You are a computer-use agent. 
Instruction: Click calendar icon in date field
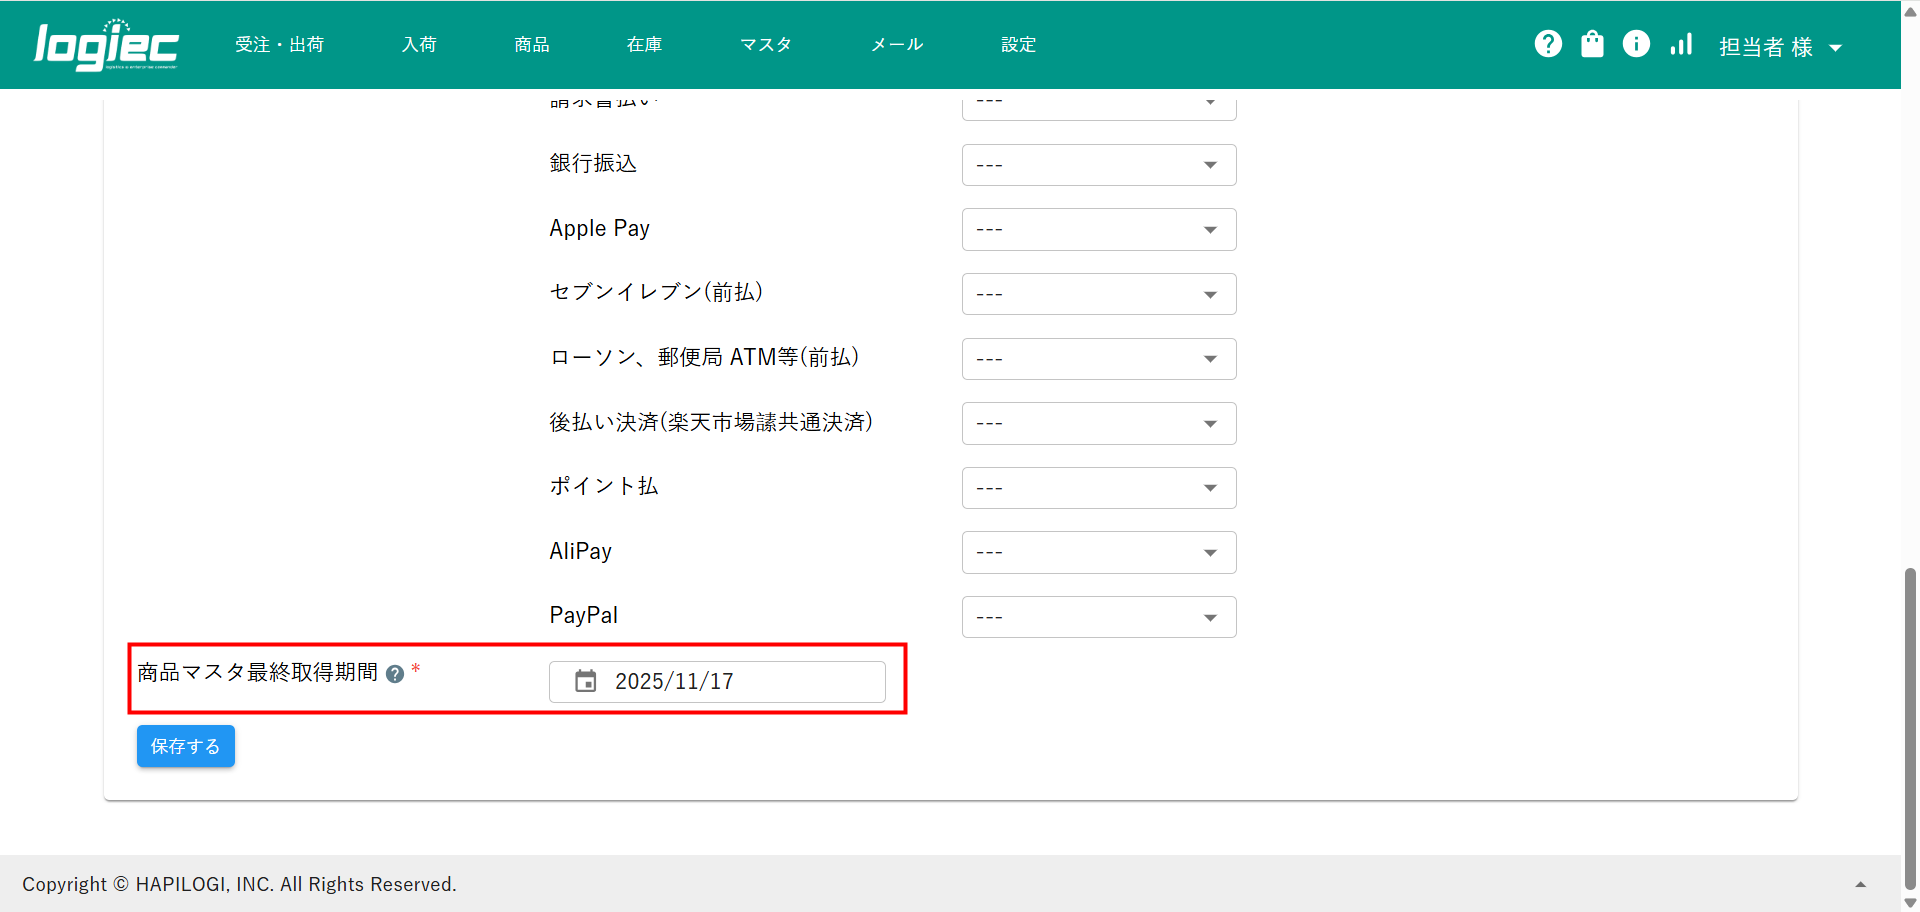click(x=586, y=681)
